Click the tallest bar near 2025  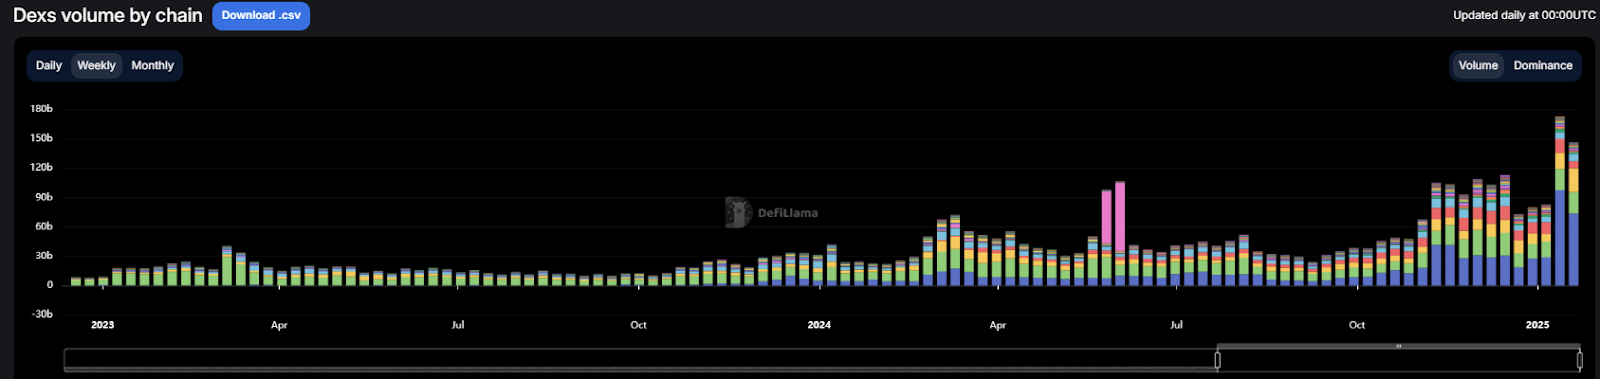(1560, 201)
